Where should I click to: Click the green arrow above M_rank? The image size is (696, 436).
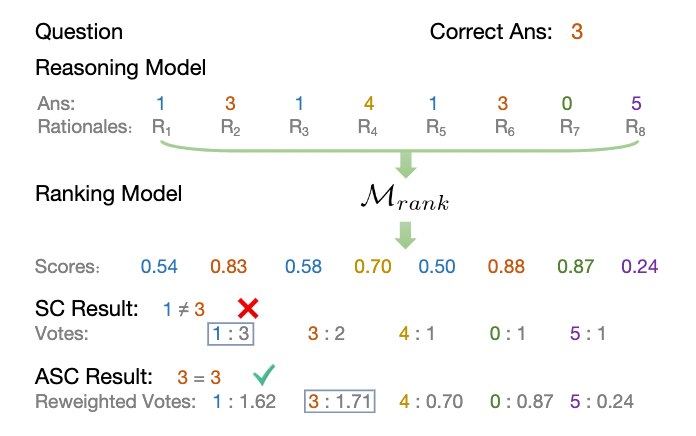point(405,163)
